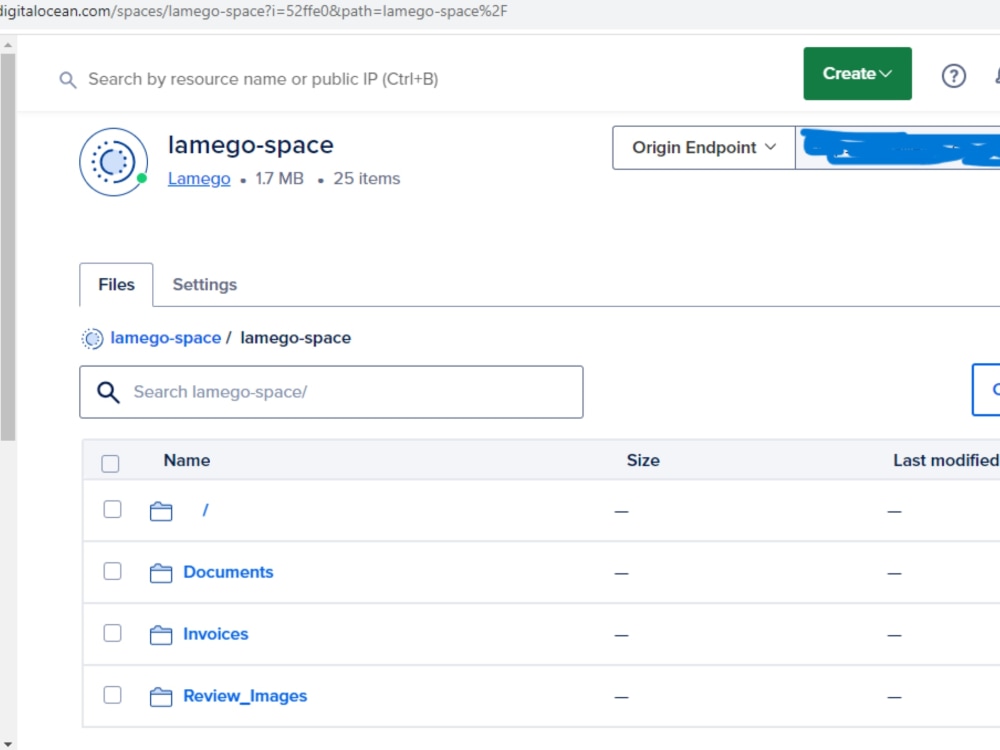Screen dimensions: 1000x750
Task: Click the magnifier icon in global search
Action: pyautogui.click(x=68, y=80)
